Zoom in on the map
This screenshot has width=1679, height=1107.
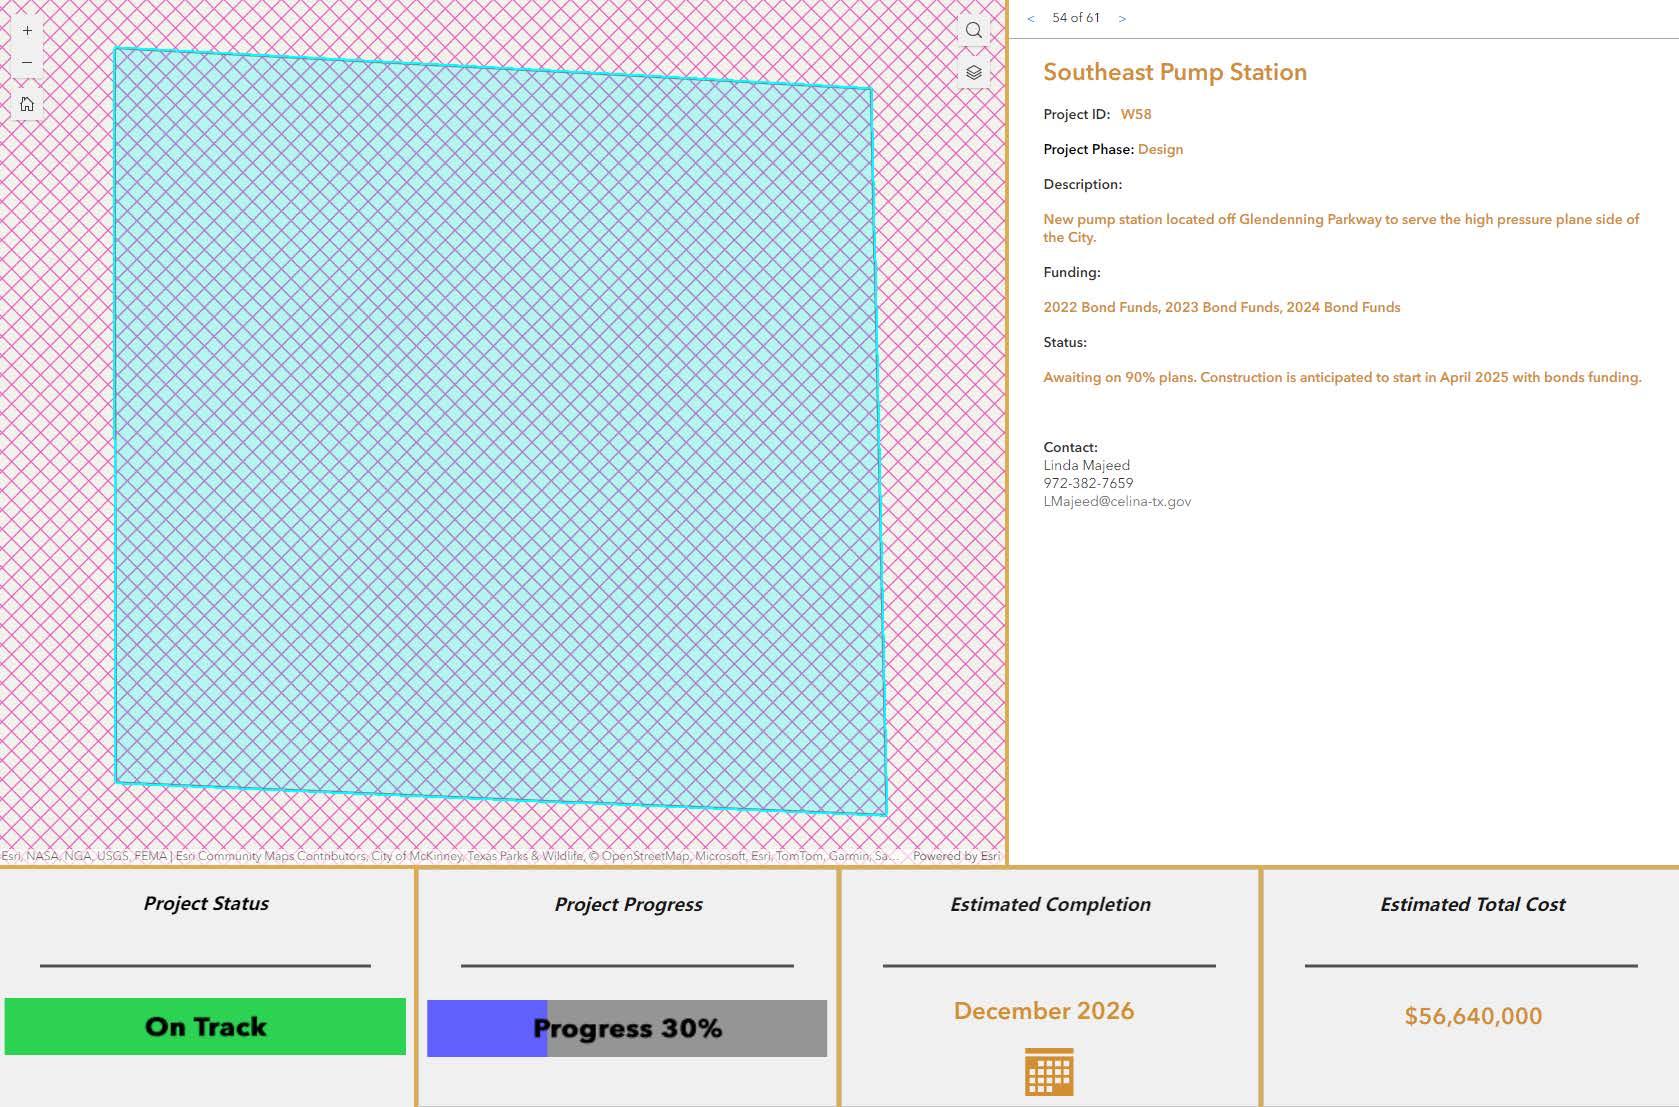pos(27,31)
